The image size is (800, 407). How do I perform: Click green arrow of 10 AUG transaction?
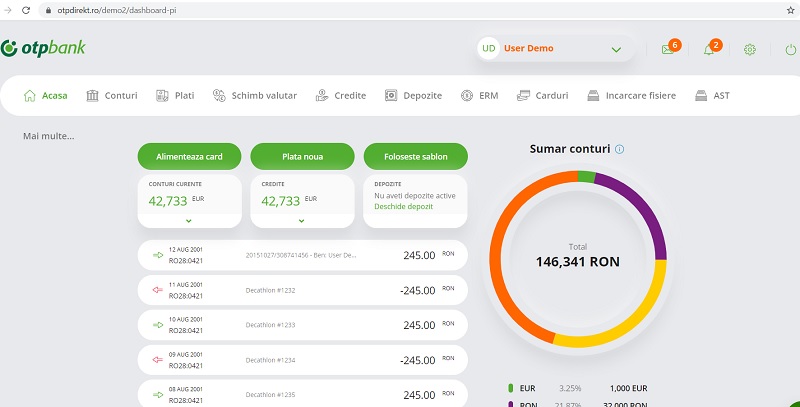pyautogui.click(x=158, y=324)
